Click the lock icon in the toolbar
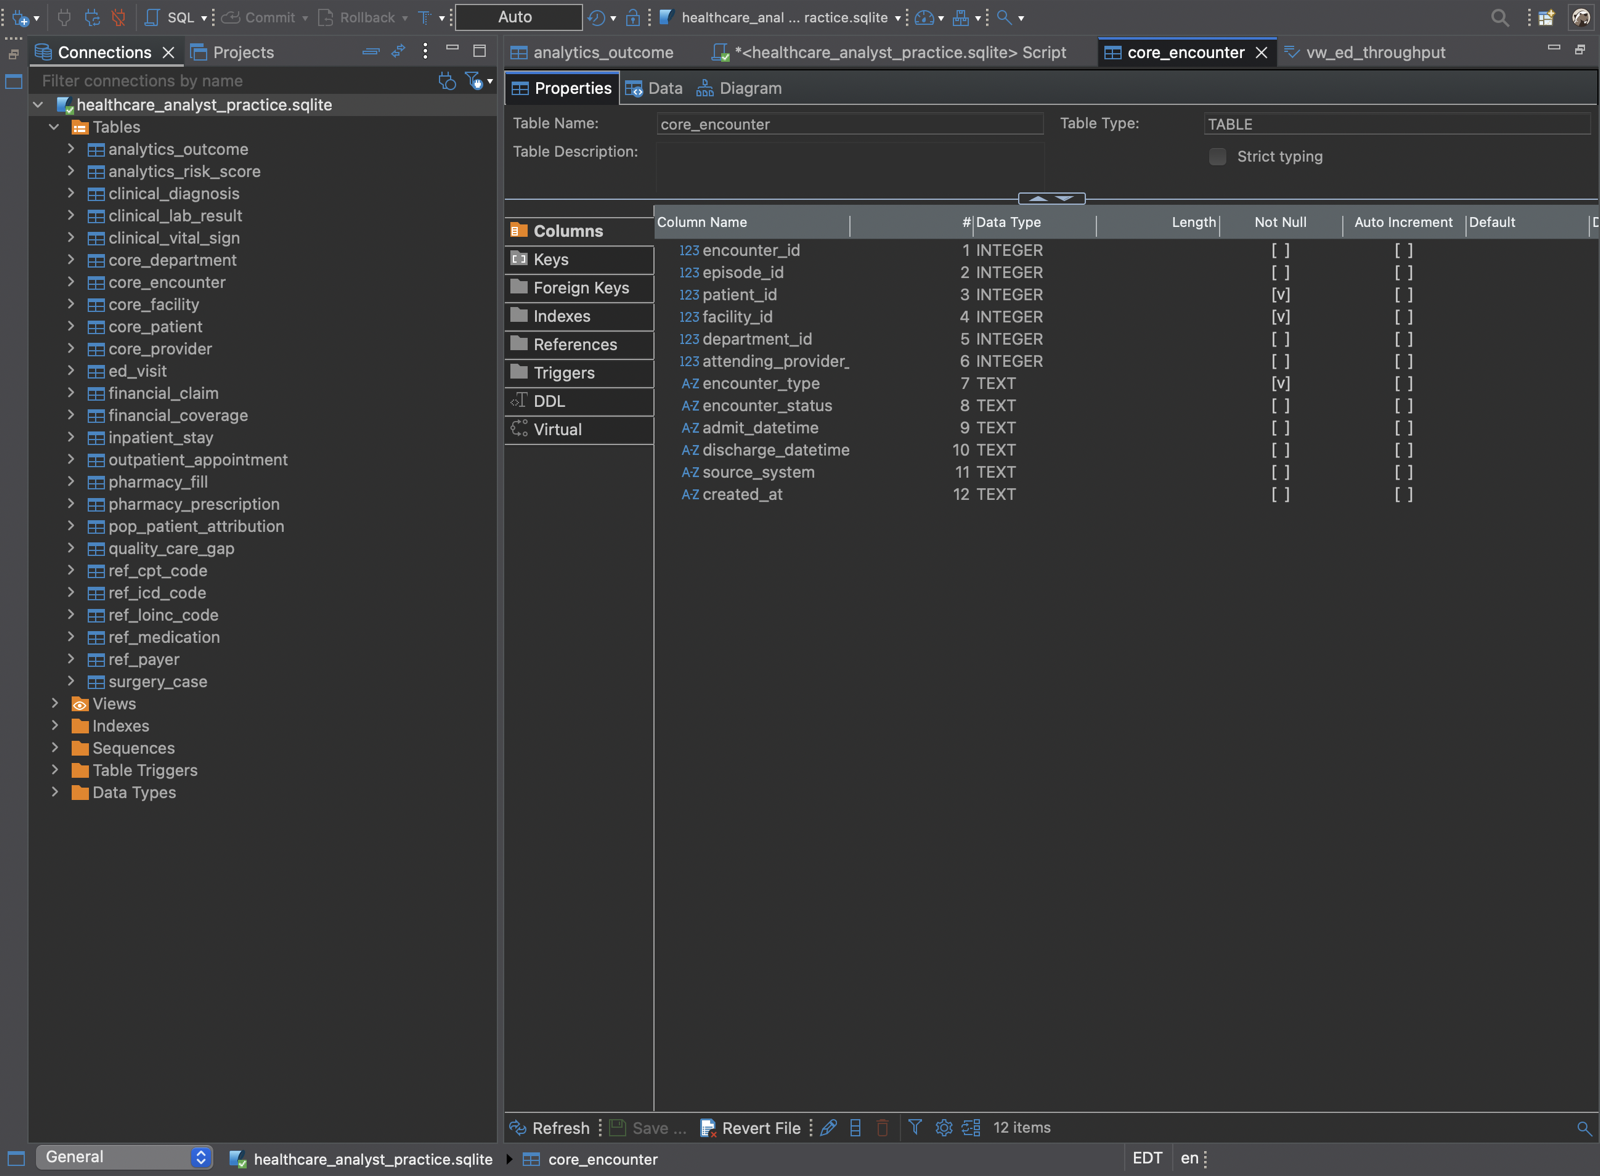1600x1176 pixels. coord(633,18)
